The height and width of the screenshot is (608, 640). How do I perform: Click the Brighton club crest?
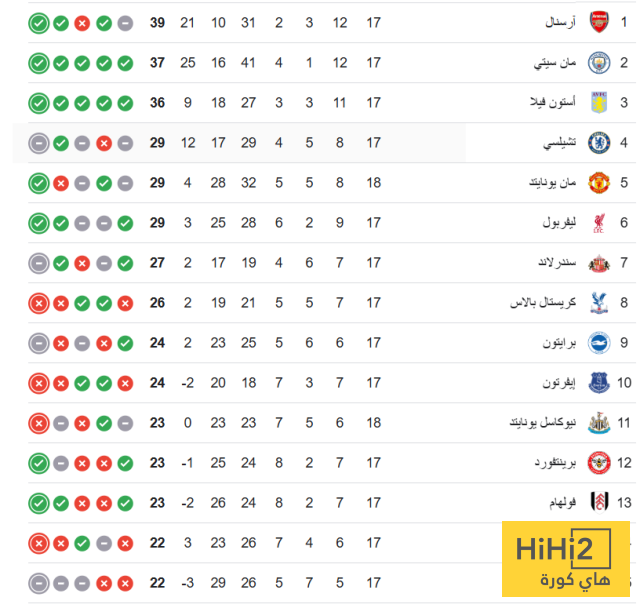[598, 343]
